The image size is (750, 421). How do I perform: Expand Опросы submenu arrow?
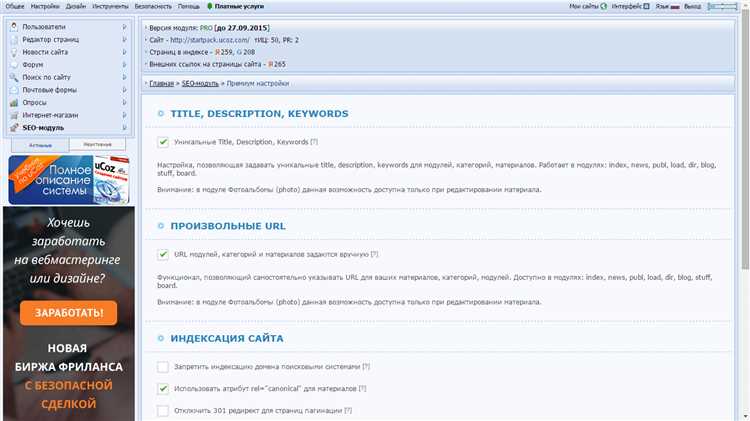click(124, 102)
